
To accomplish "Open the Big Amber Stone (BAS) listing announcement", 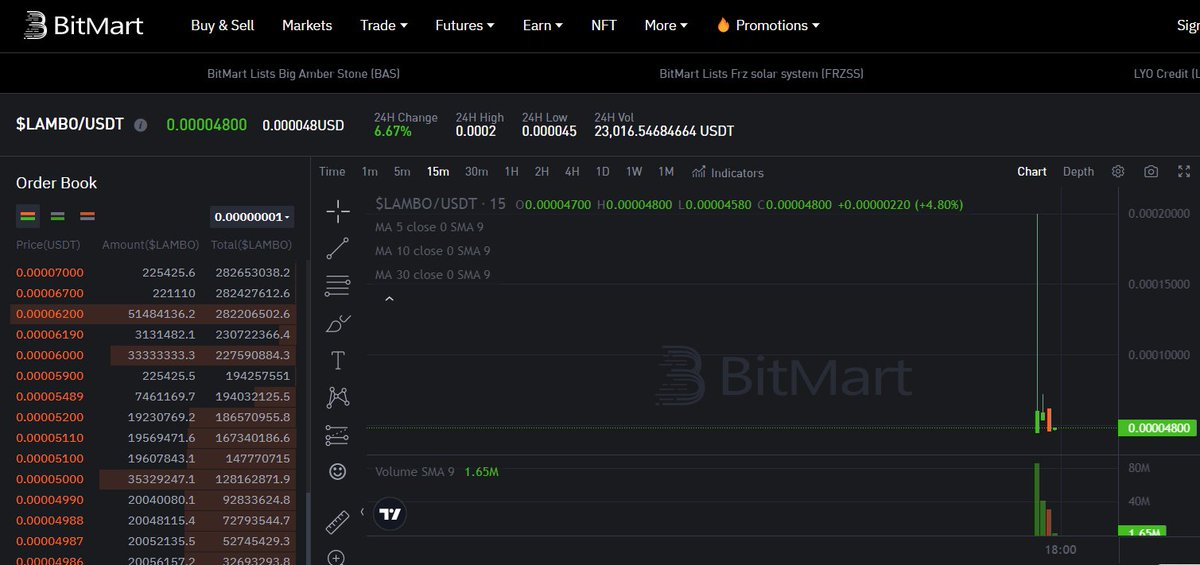I will click(304, 74).
